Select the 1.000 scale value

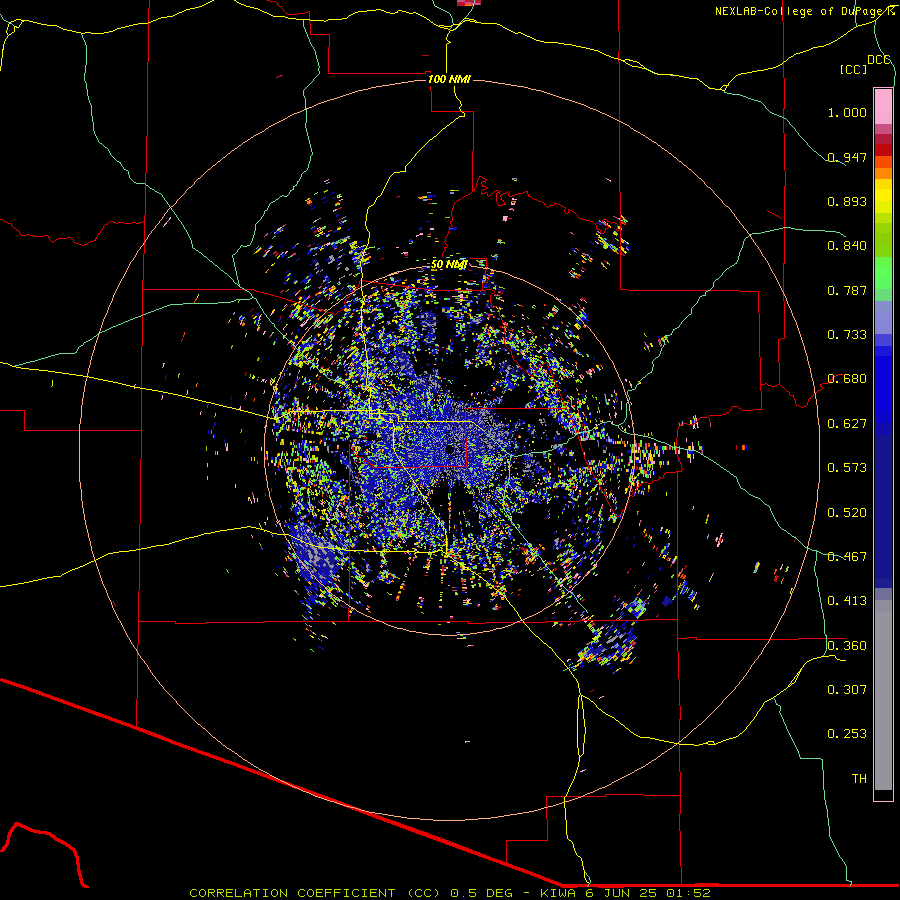[x=847, y=112]
